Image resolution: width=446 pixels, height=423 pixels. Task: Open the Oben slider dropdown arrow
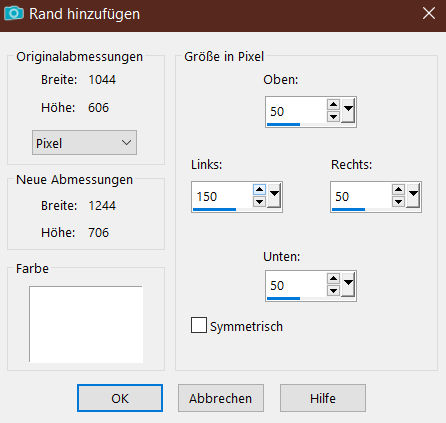[x=348, y=111]
